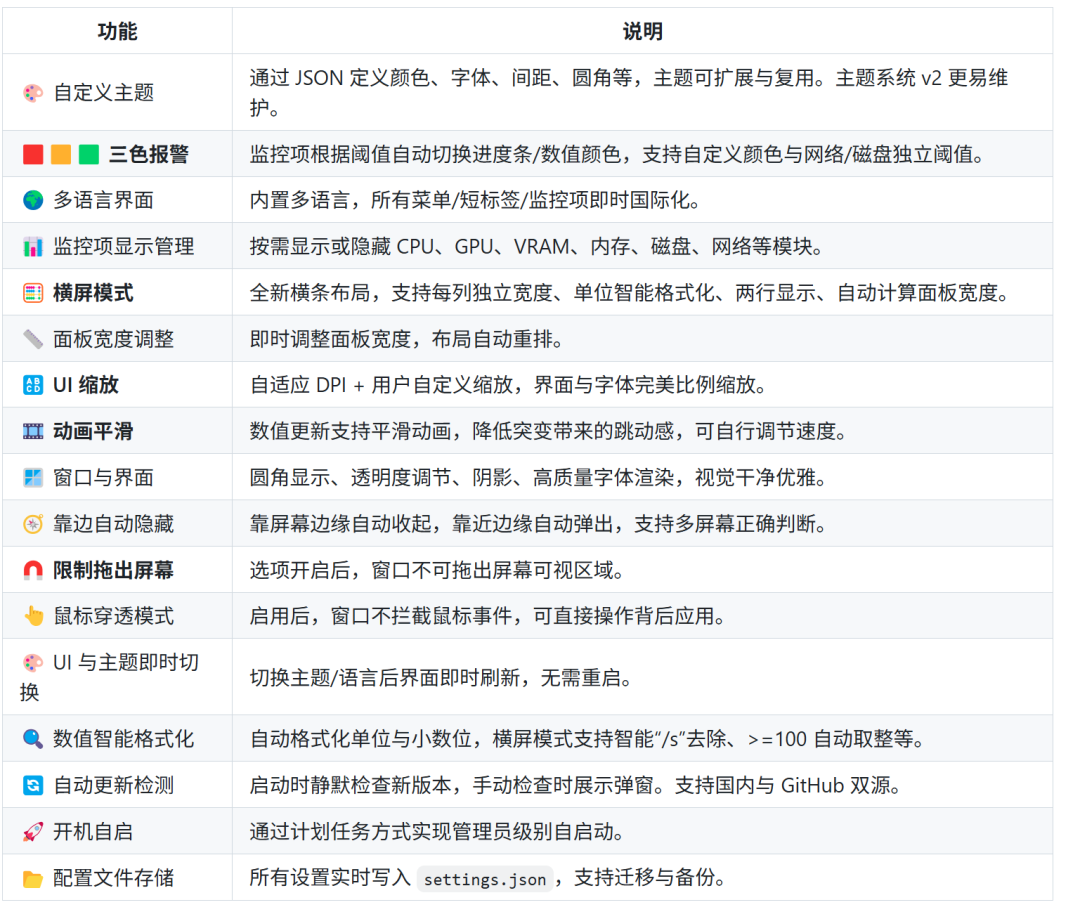
Task: Click the magnifier icon for 数值智能格式化
Action: (33, 740)
